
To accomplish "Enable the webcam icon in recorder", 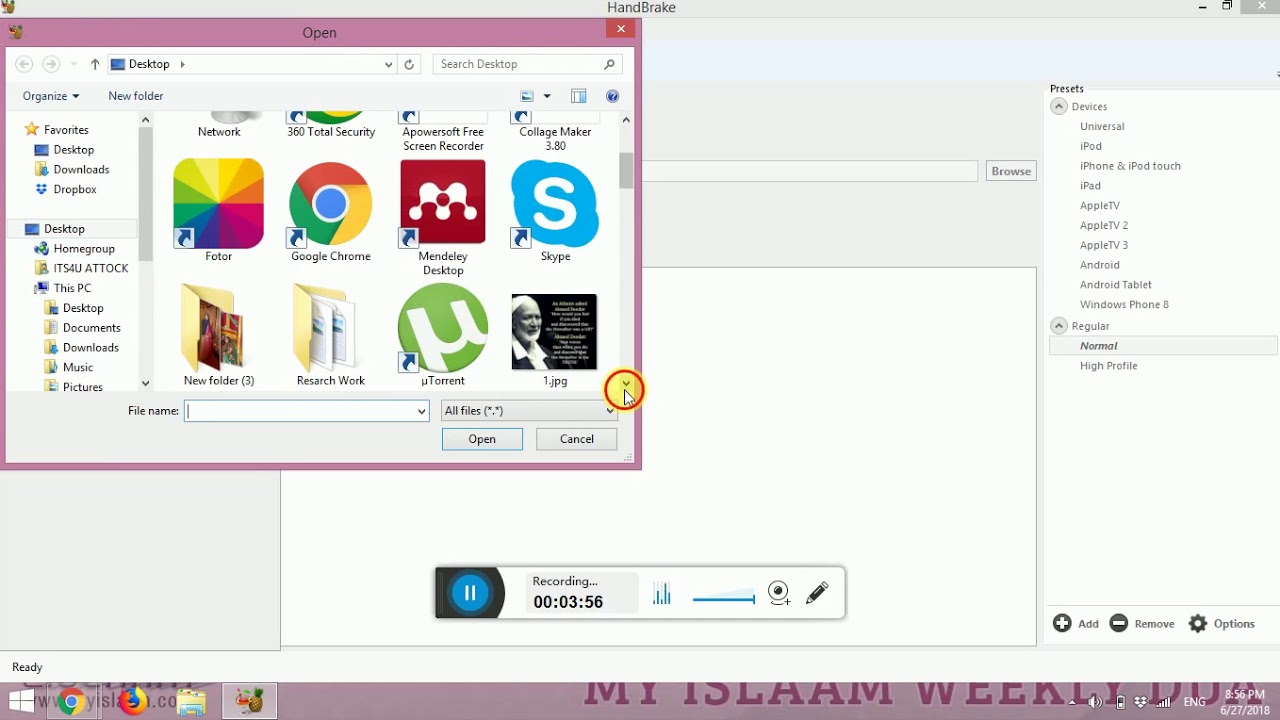I will pos(779,593).
